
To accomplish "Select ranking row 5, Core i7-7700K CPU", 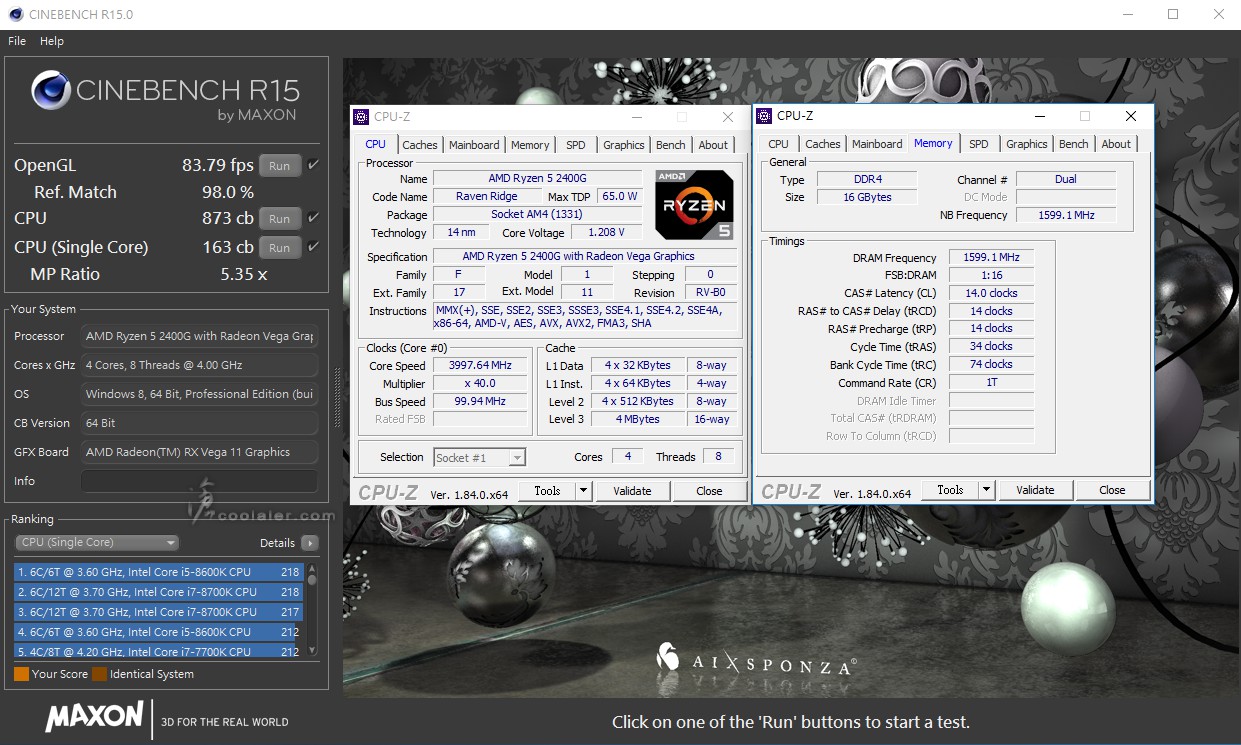I will (159, 651).
